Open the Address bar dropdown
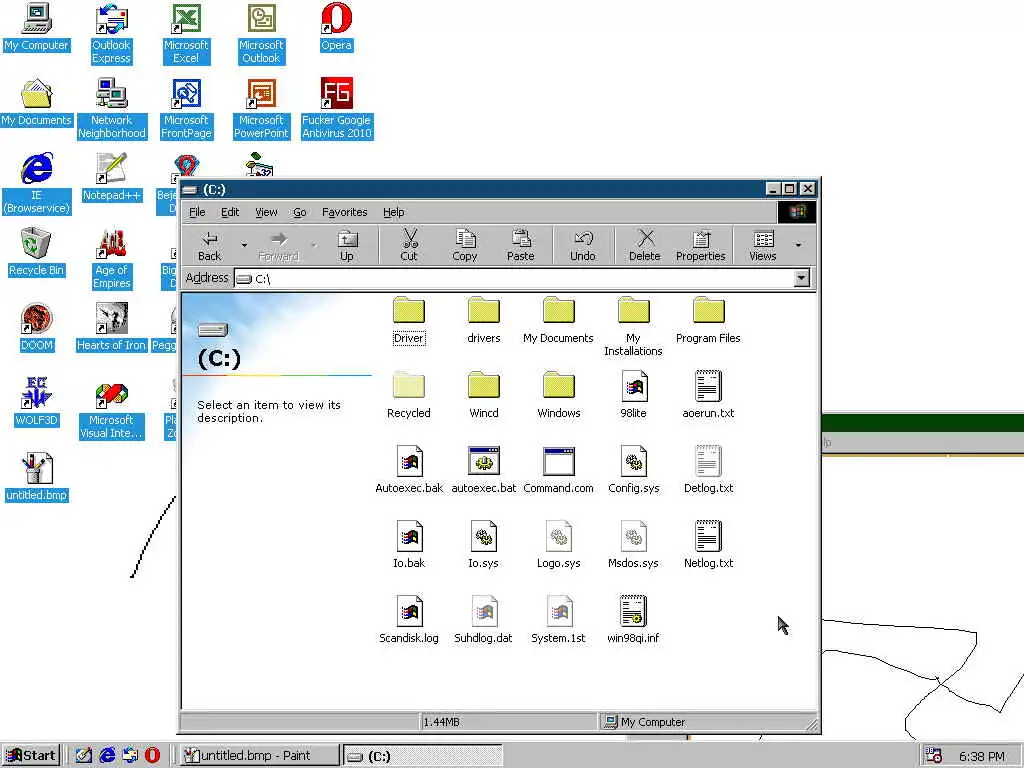 [x=801, y=278]
